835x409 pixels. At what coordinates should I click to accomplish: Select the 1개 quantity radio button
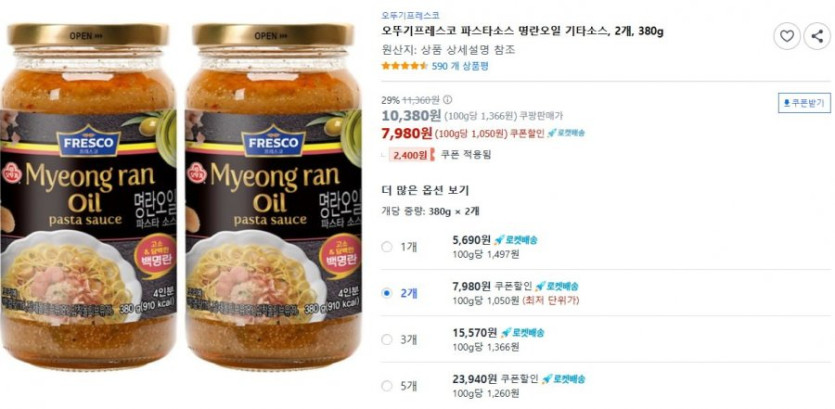coord(387,247)
